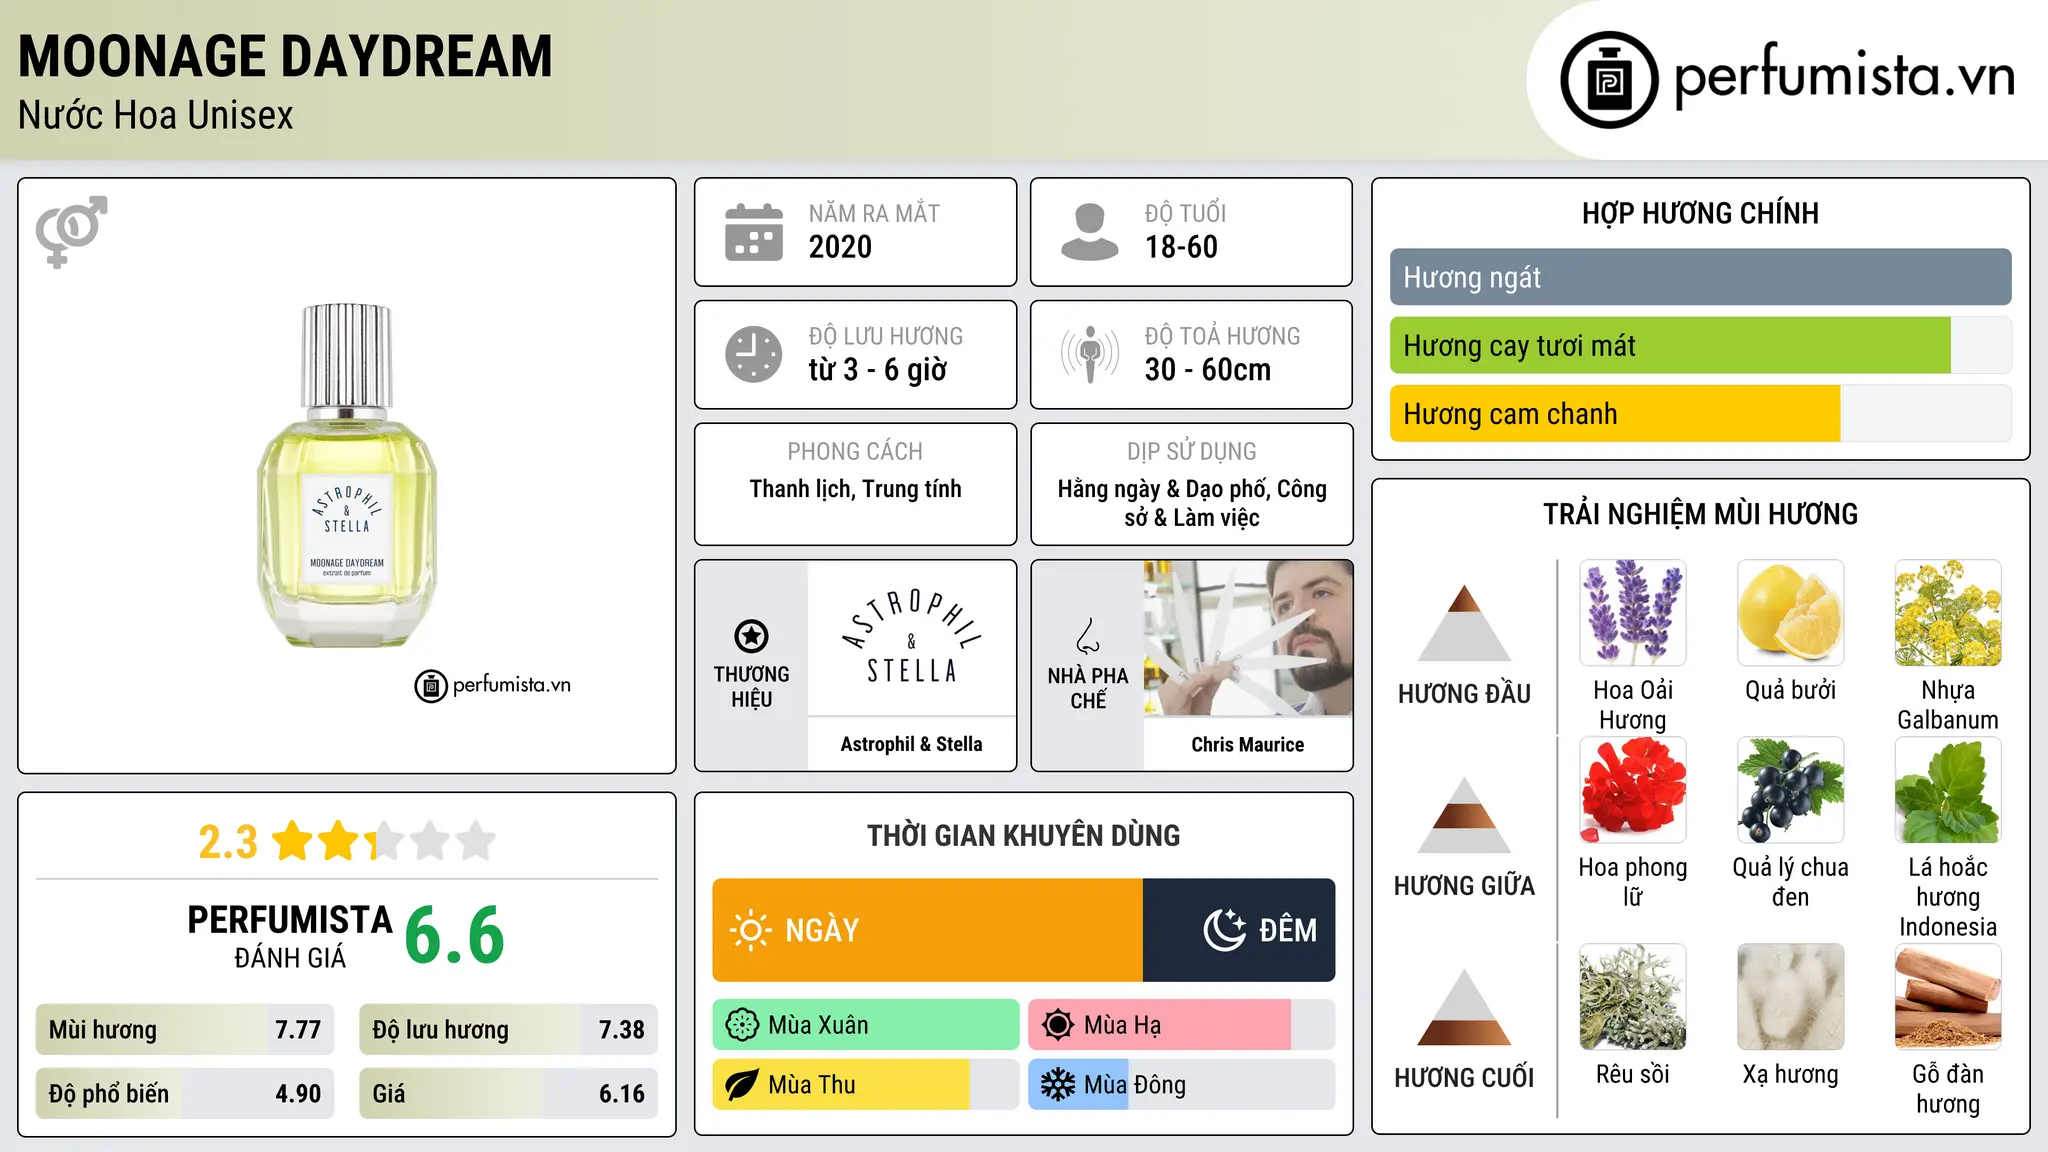
Task: Click the age range value 18-60
Action: (x=1181, y=247)
